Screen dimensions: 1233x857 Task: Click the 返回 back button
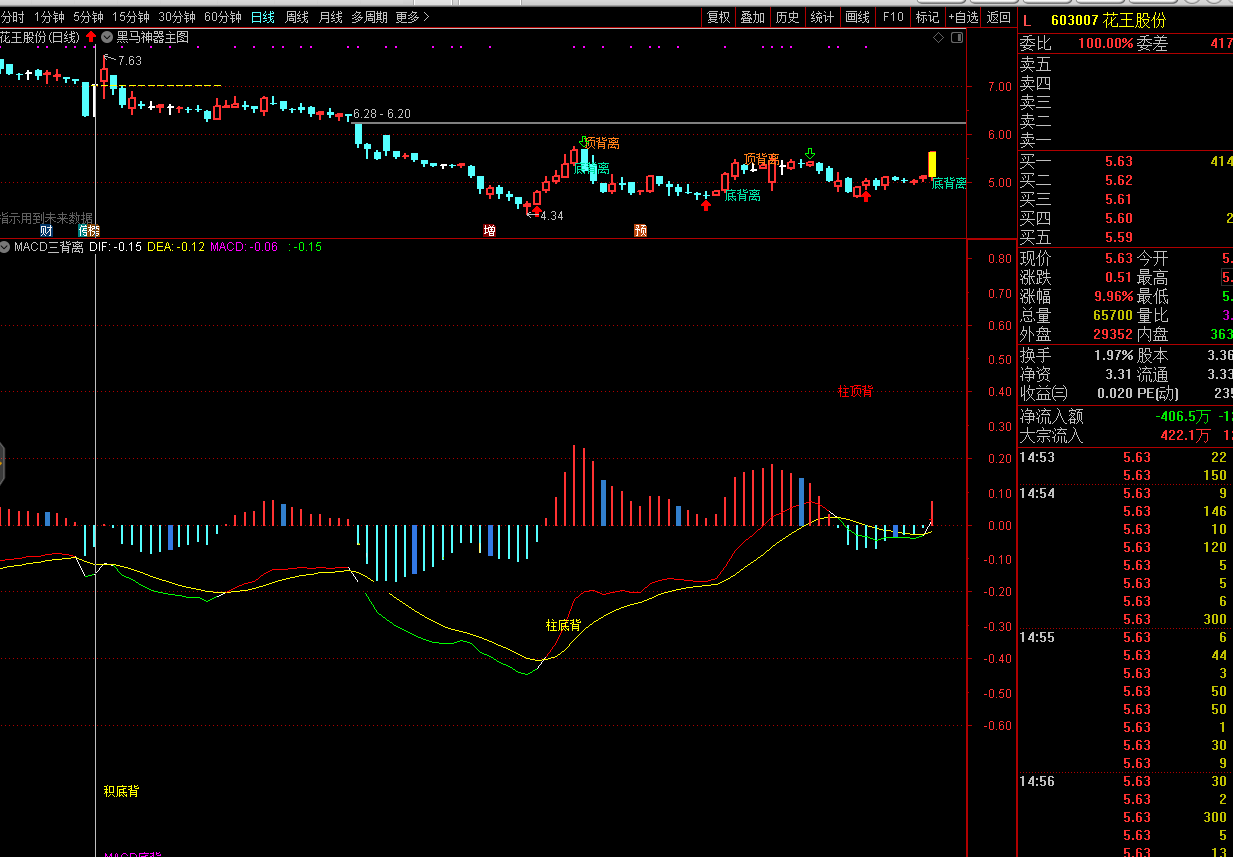coord(999,17)
